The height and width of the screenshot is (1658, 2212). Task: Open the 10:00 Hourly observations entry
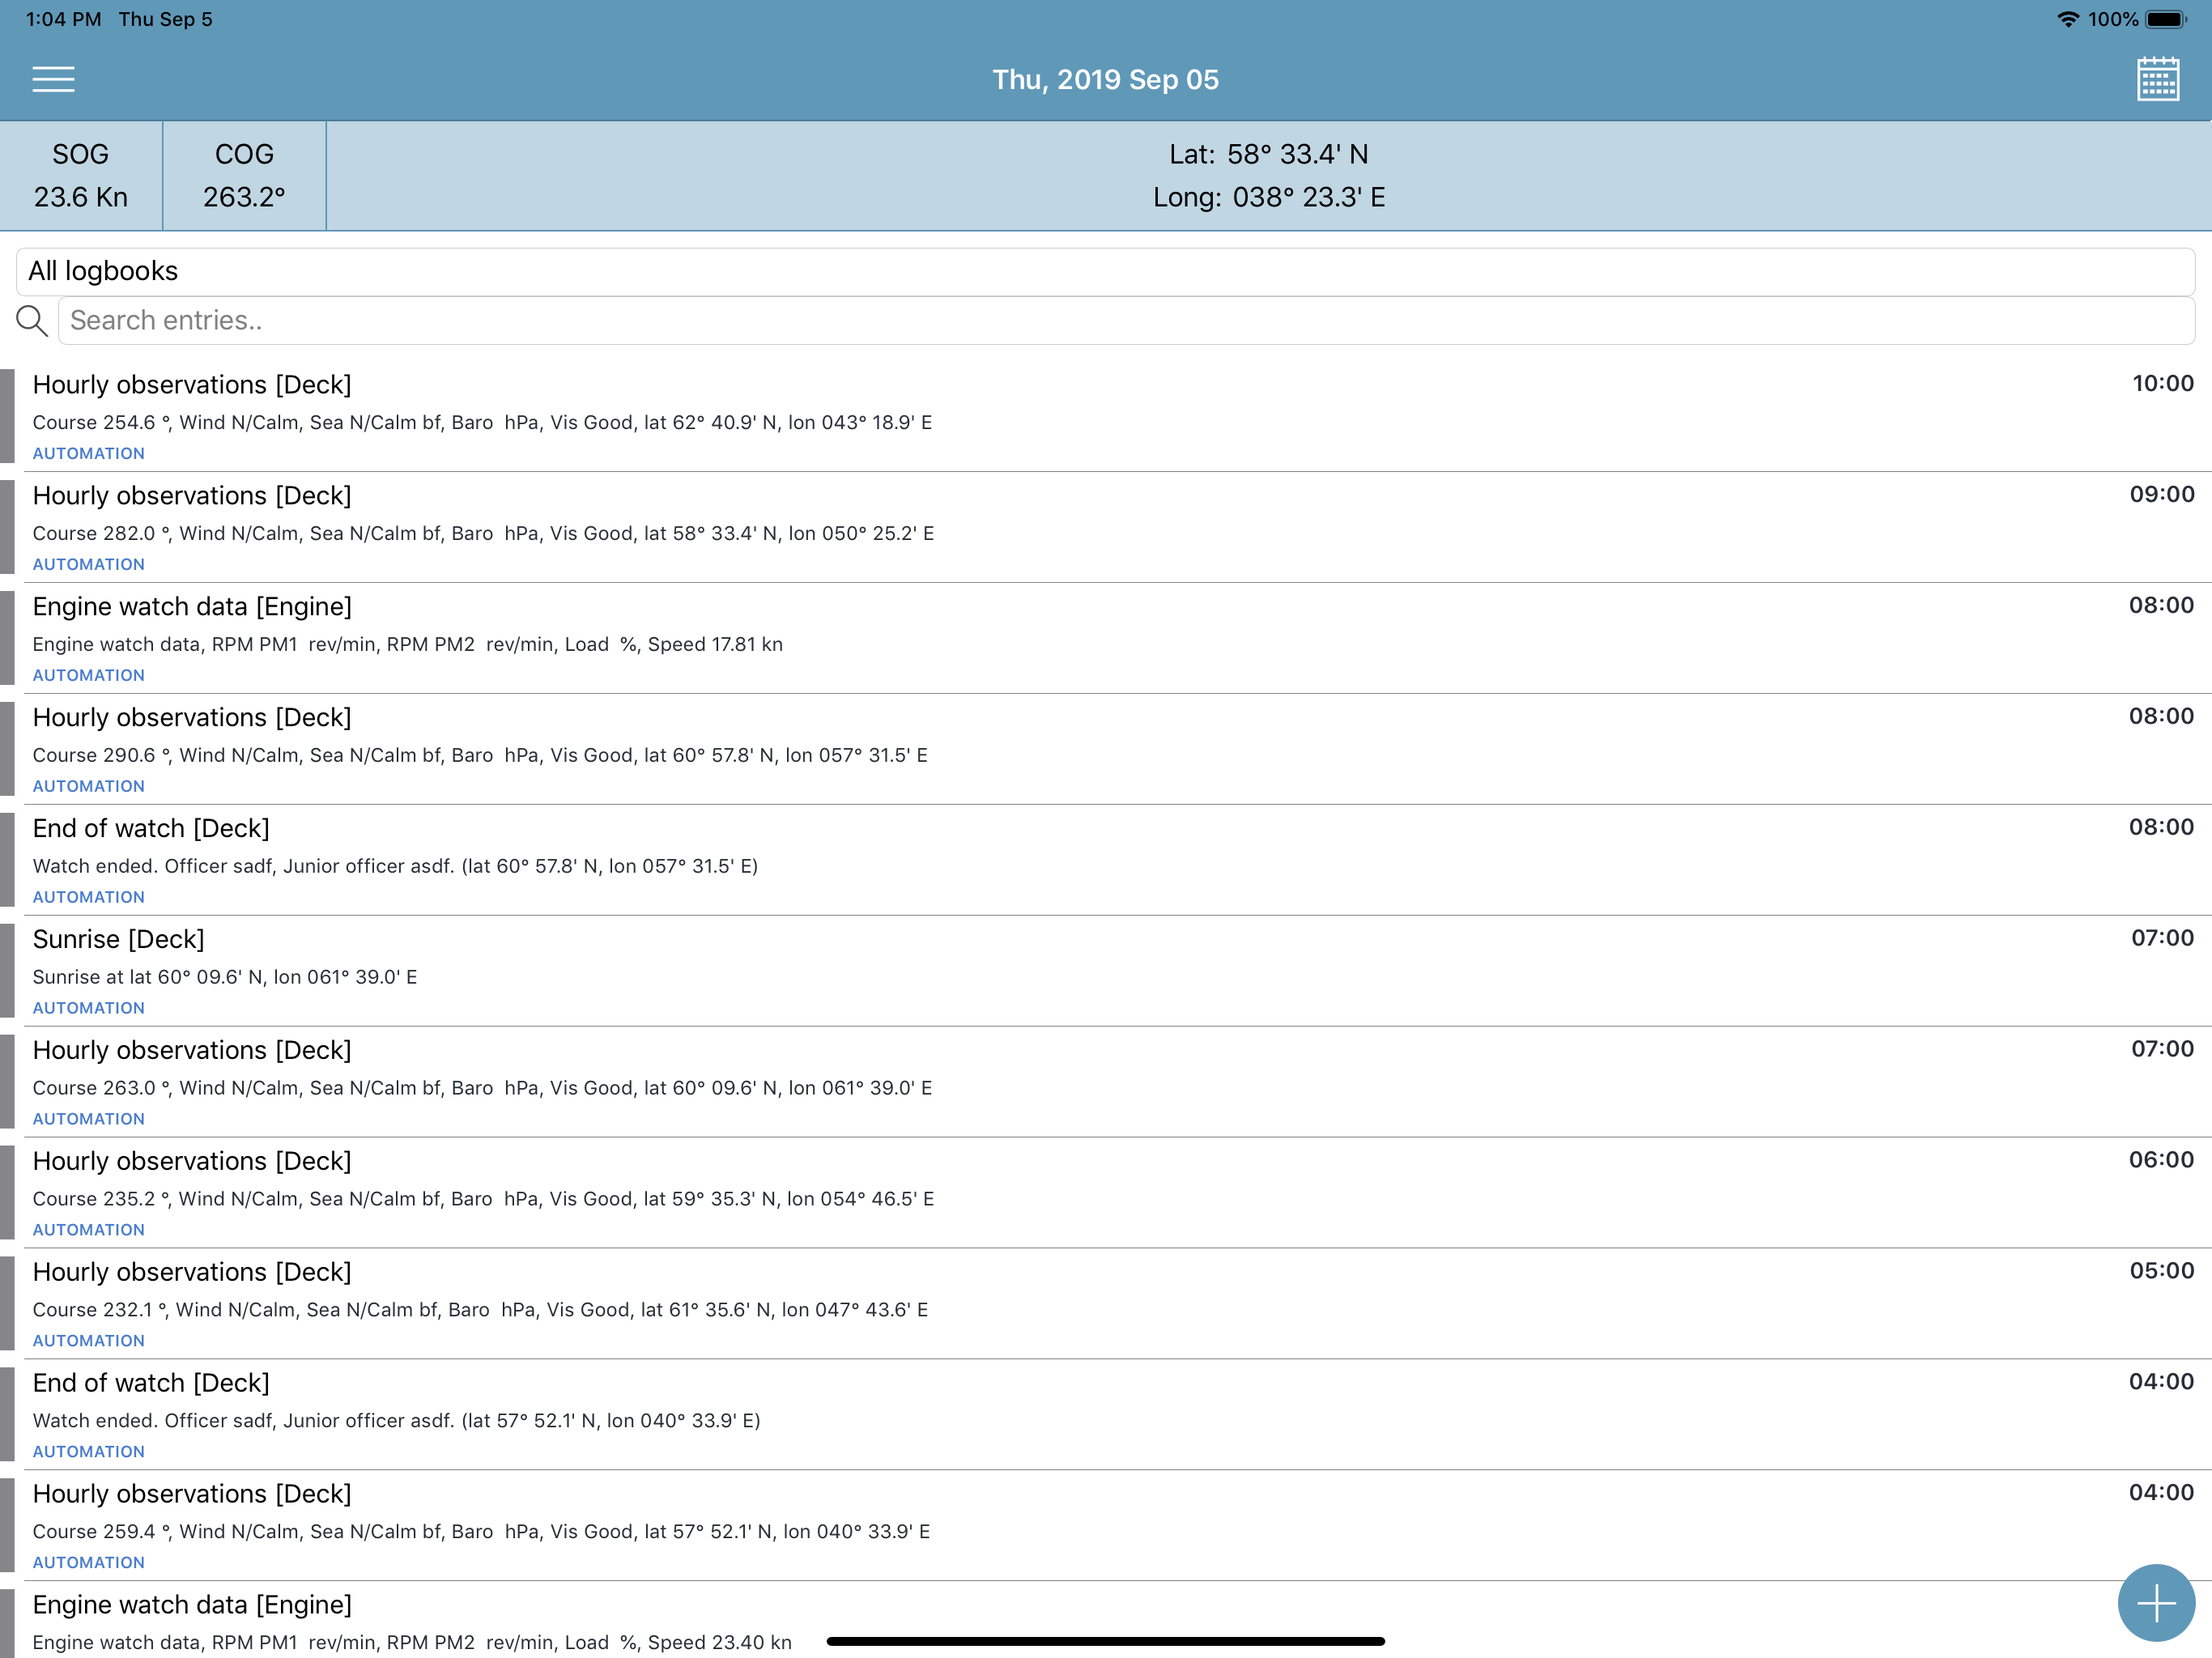click(1106, 416)
